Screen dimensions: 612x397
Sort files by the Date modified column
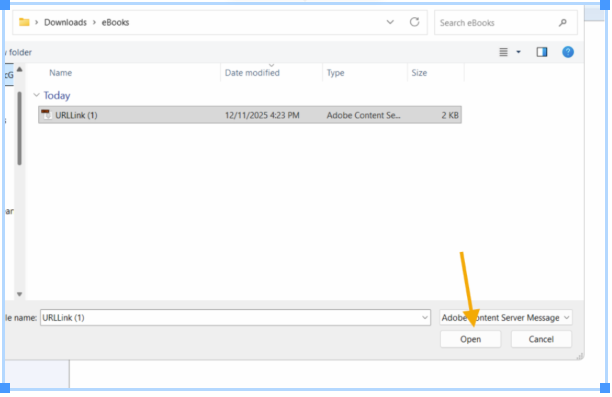pyautogui.click(x=252, y=73)
